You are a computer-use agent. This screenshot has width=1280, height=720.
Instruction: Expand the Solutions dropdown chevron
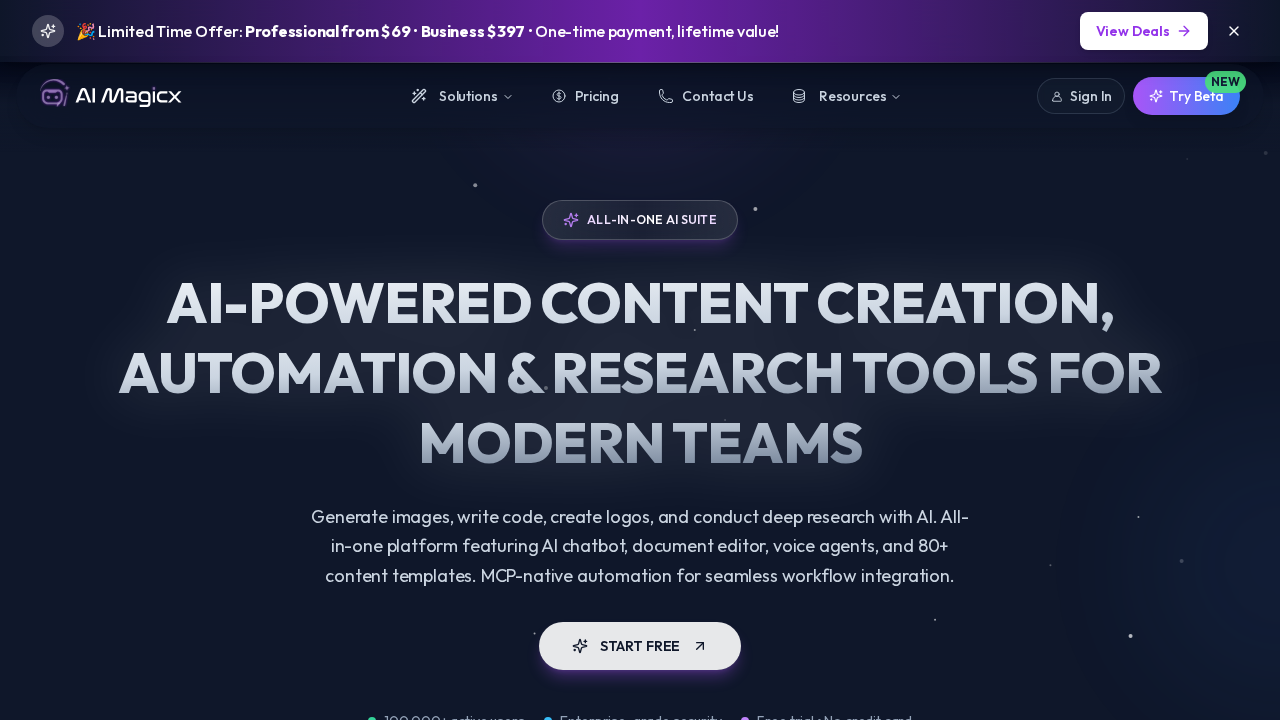click(508, 97)
